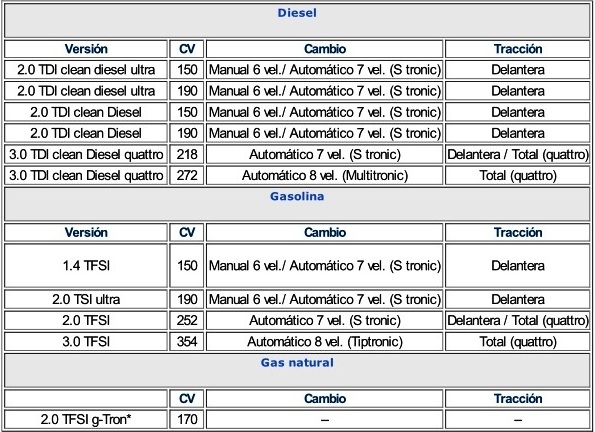Click Total (quattro) in the 3.0 TFSI row

click(x=518, y=342)
